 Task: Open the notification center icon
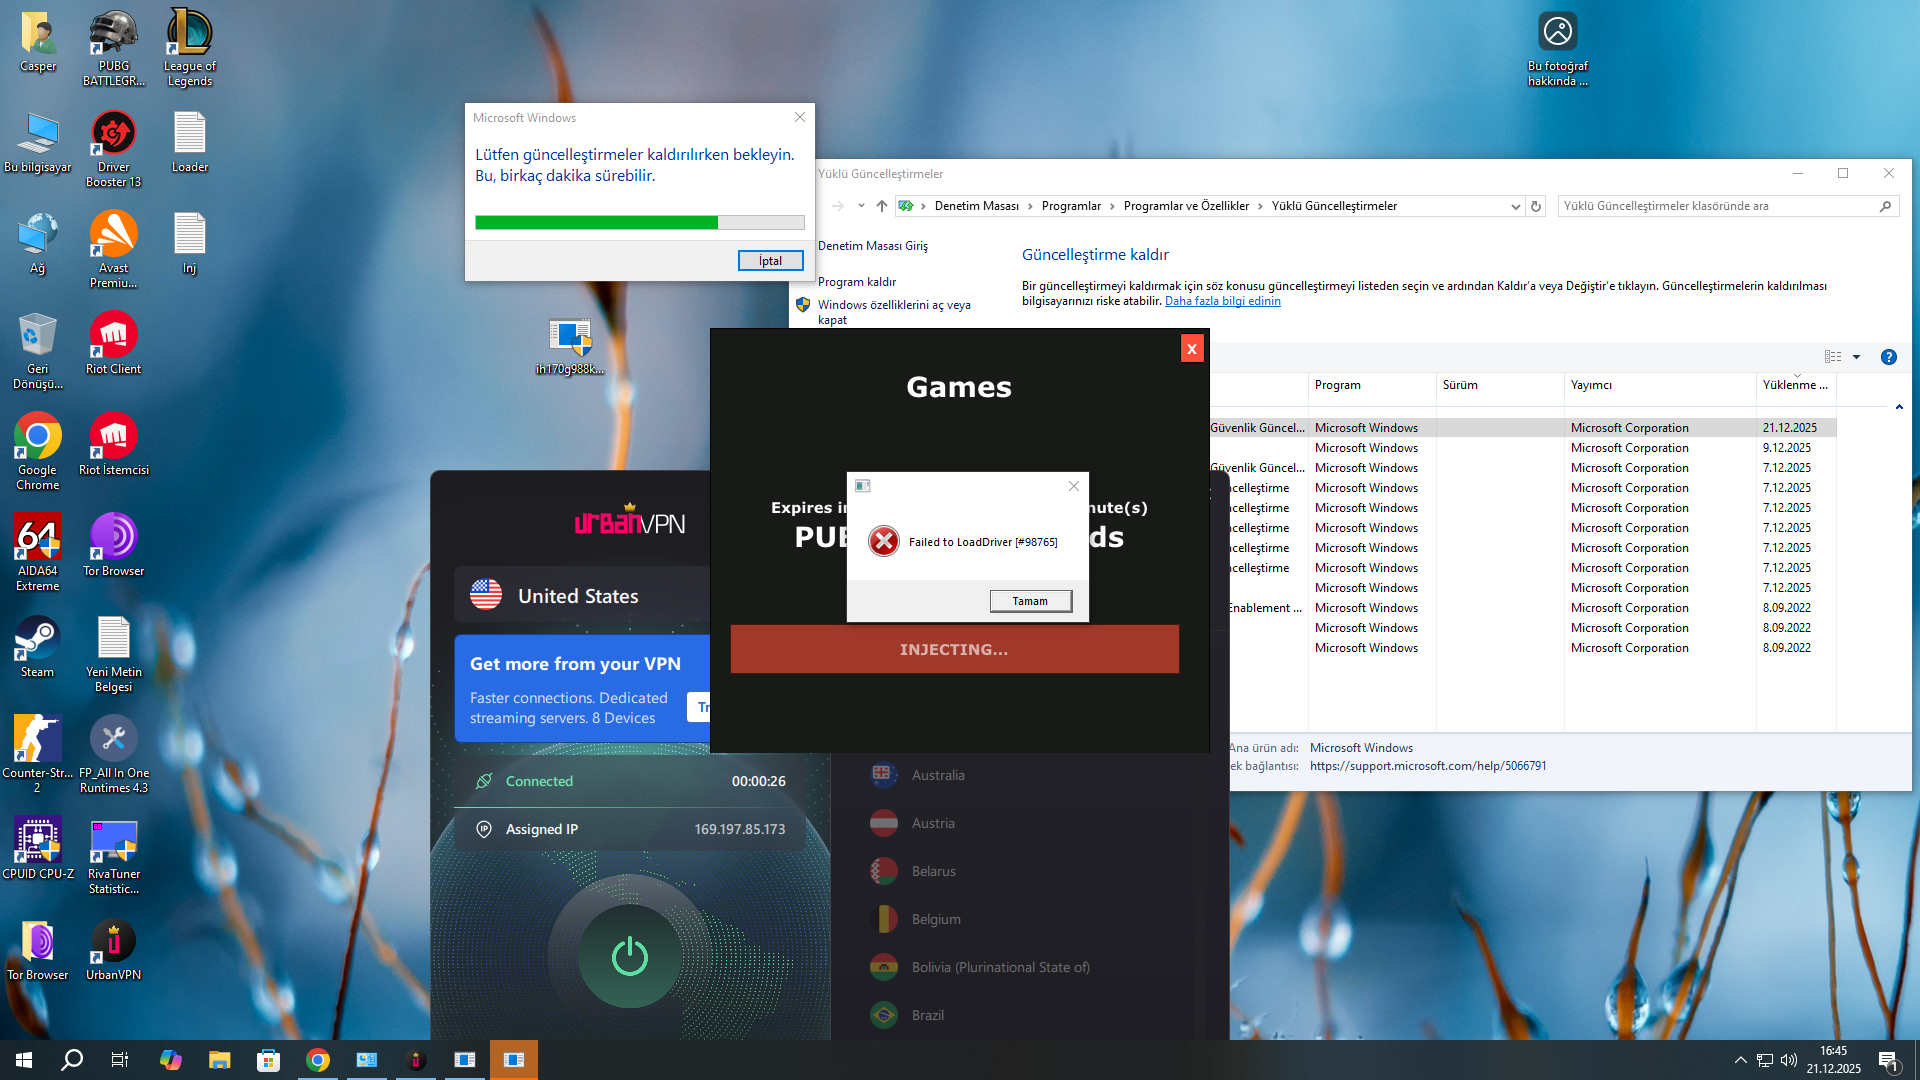(x=1889, y=1060)
